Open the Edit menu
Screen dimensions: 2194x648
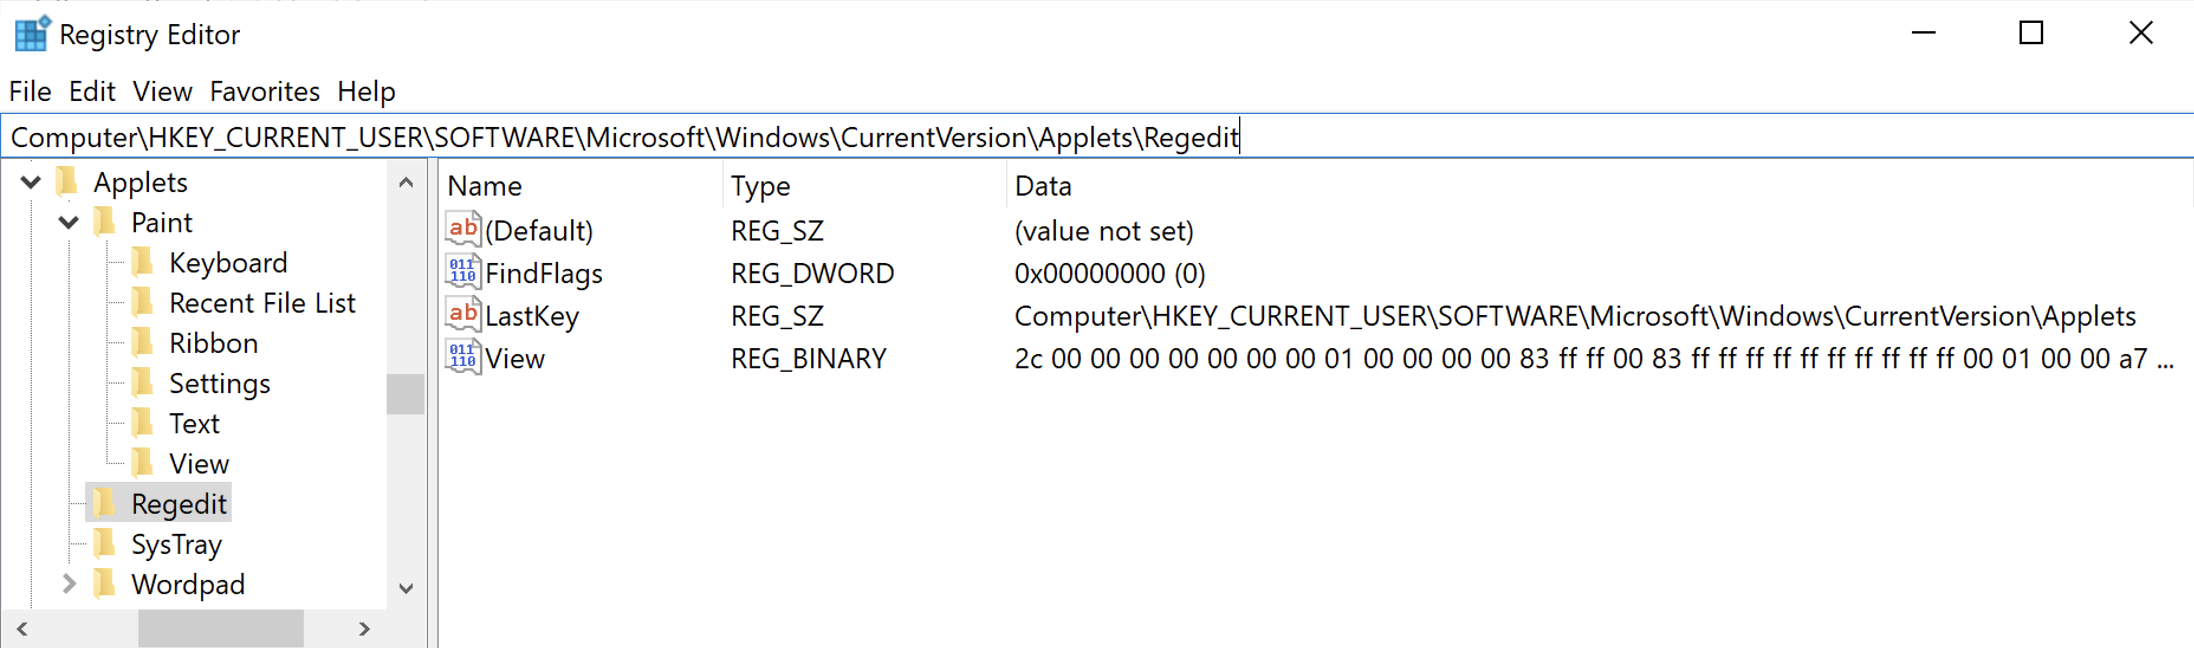point(92,91)
